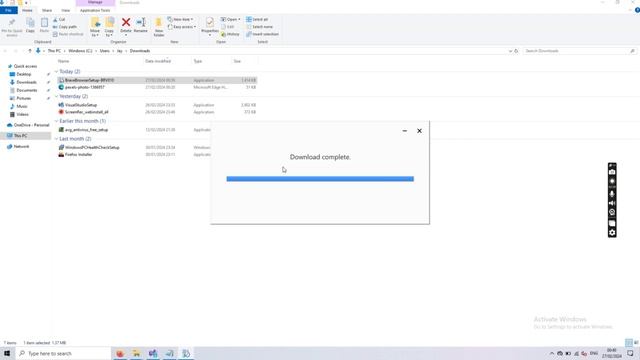Collapse Earlier this month (1) group
This screenshot has width=640, height=360.
[x=56, y=121]
